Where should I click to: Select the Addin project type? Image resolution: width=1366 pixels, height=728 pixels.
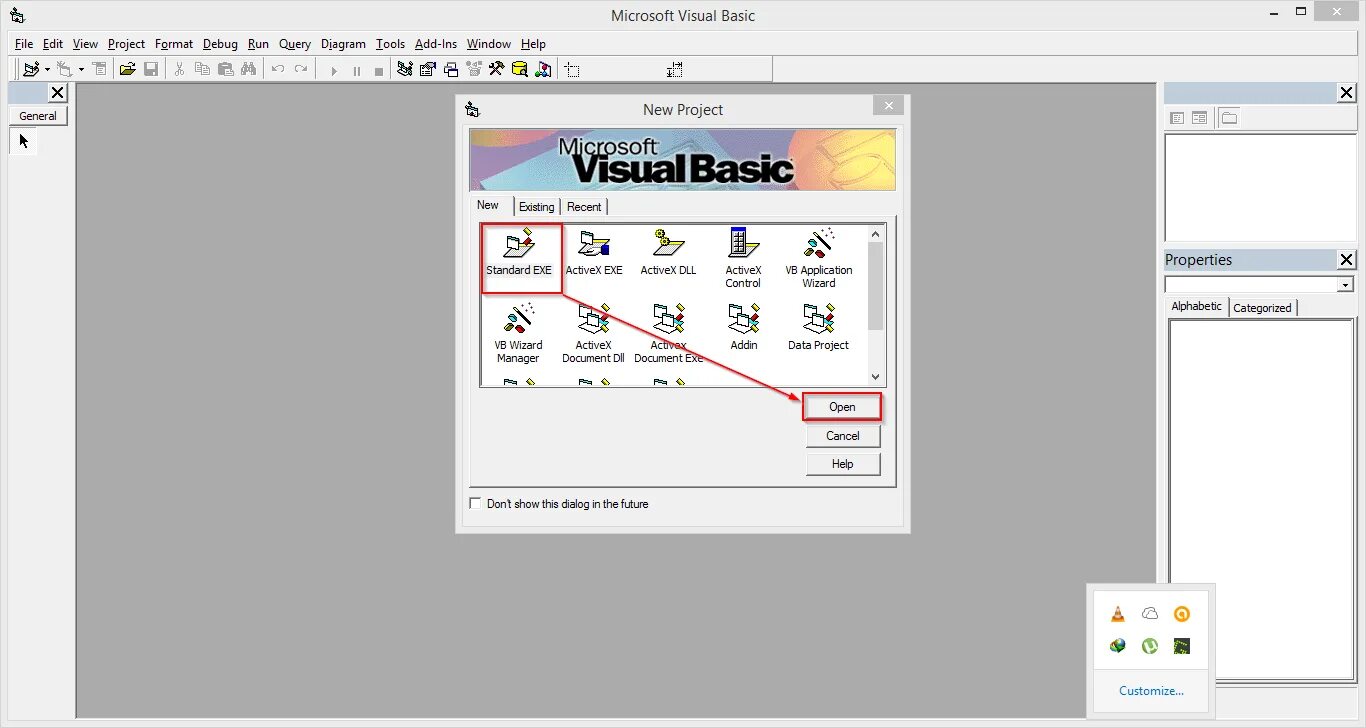[x=743, y=328]
